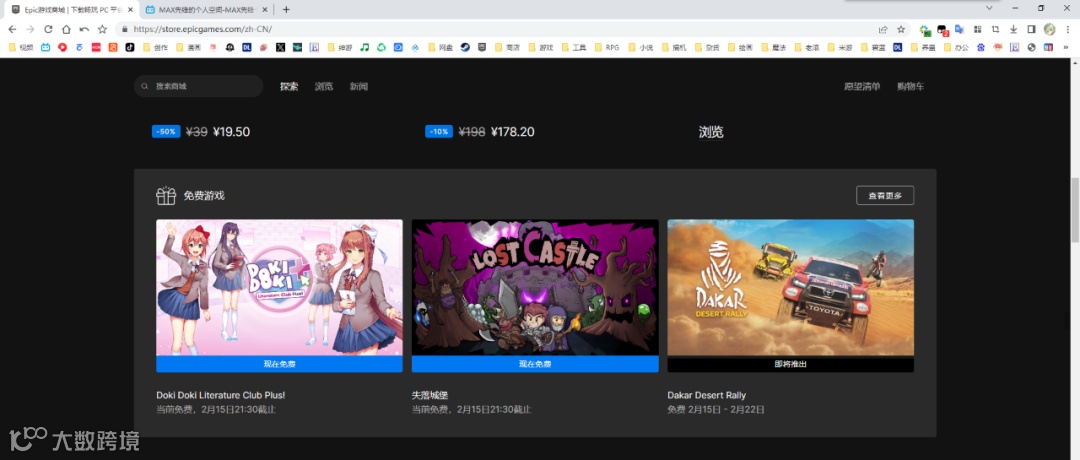1080x460 pixels.
Task: Open the Chrome three-dot menu
Action: coord(1067,29)
